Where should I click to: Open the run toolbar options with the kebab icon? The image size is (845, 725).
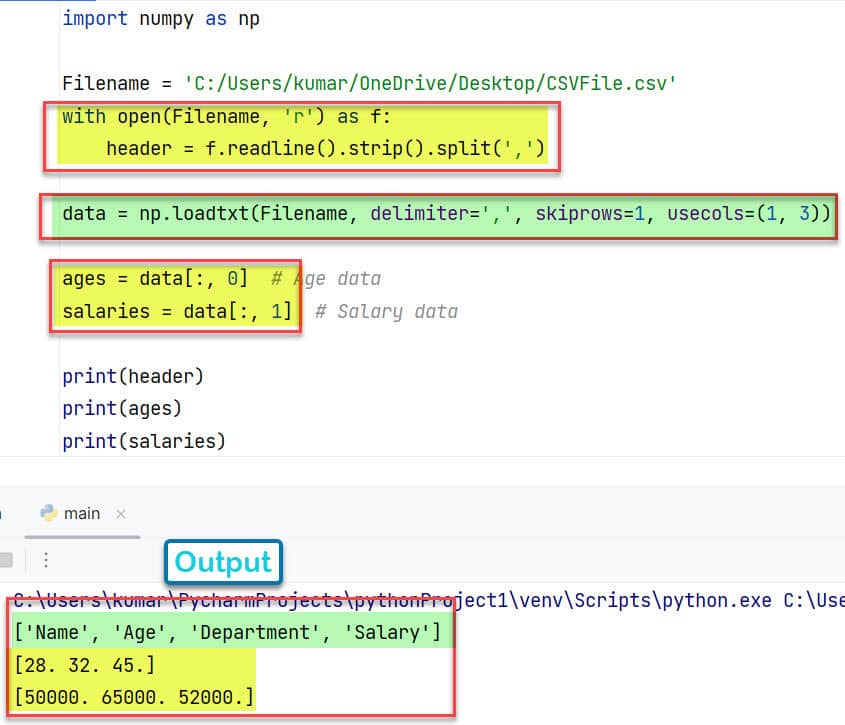click(45, 560)
